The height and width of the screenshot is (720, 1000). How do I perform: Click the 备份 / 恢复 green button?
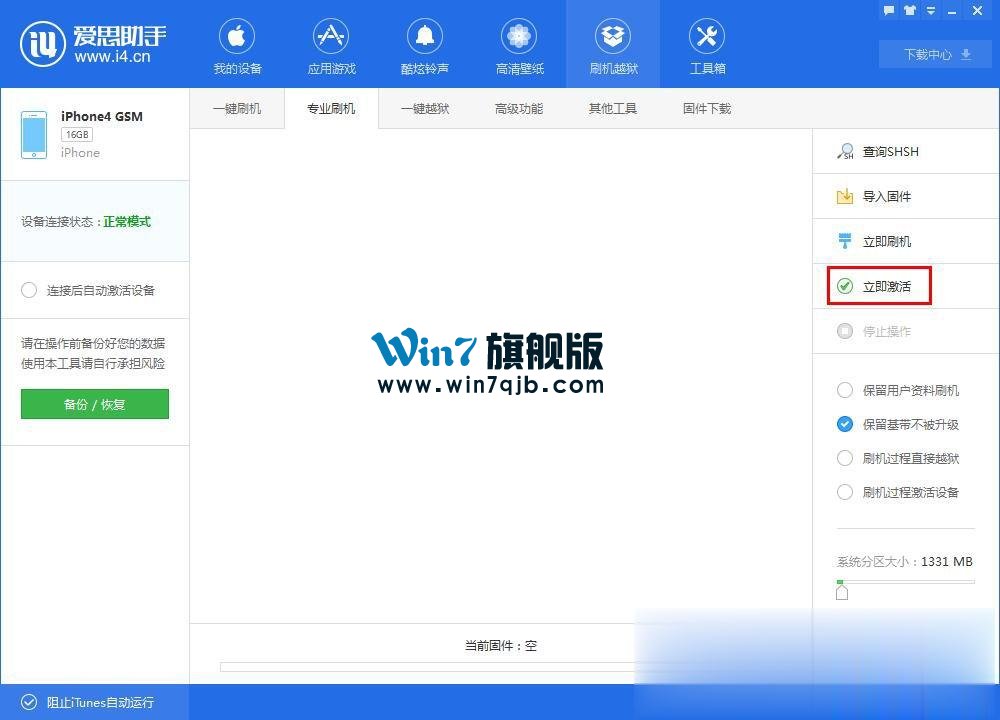(x=94, y=404)
